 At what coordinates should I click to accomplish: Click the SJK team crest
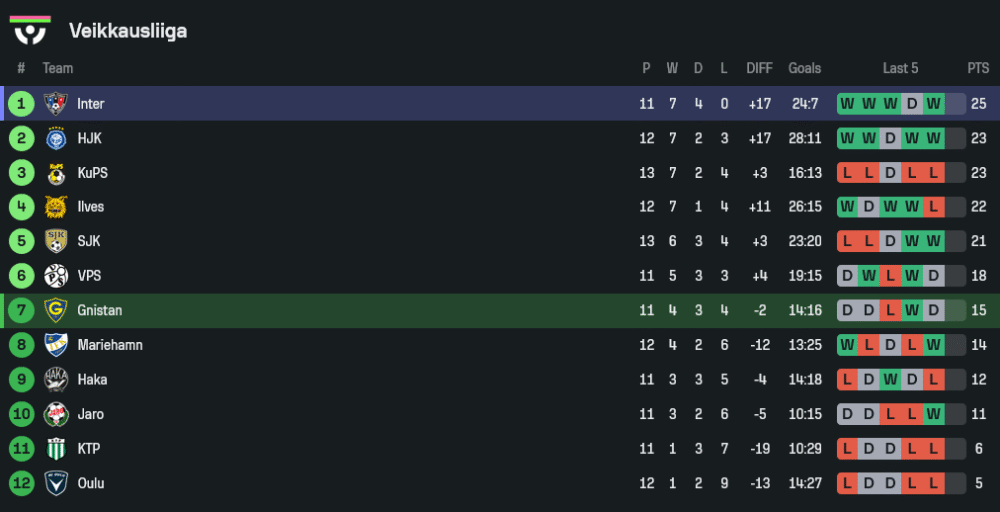(55, 241)
